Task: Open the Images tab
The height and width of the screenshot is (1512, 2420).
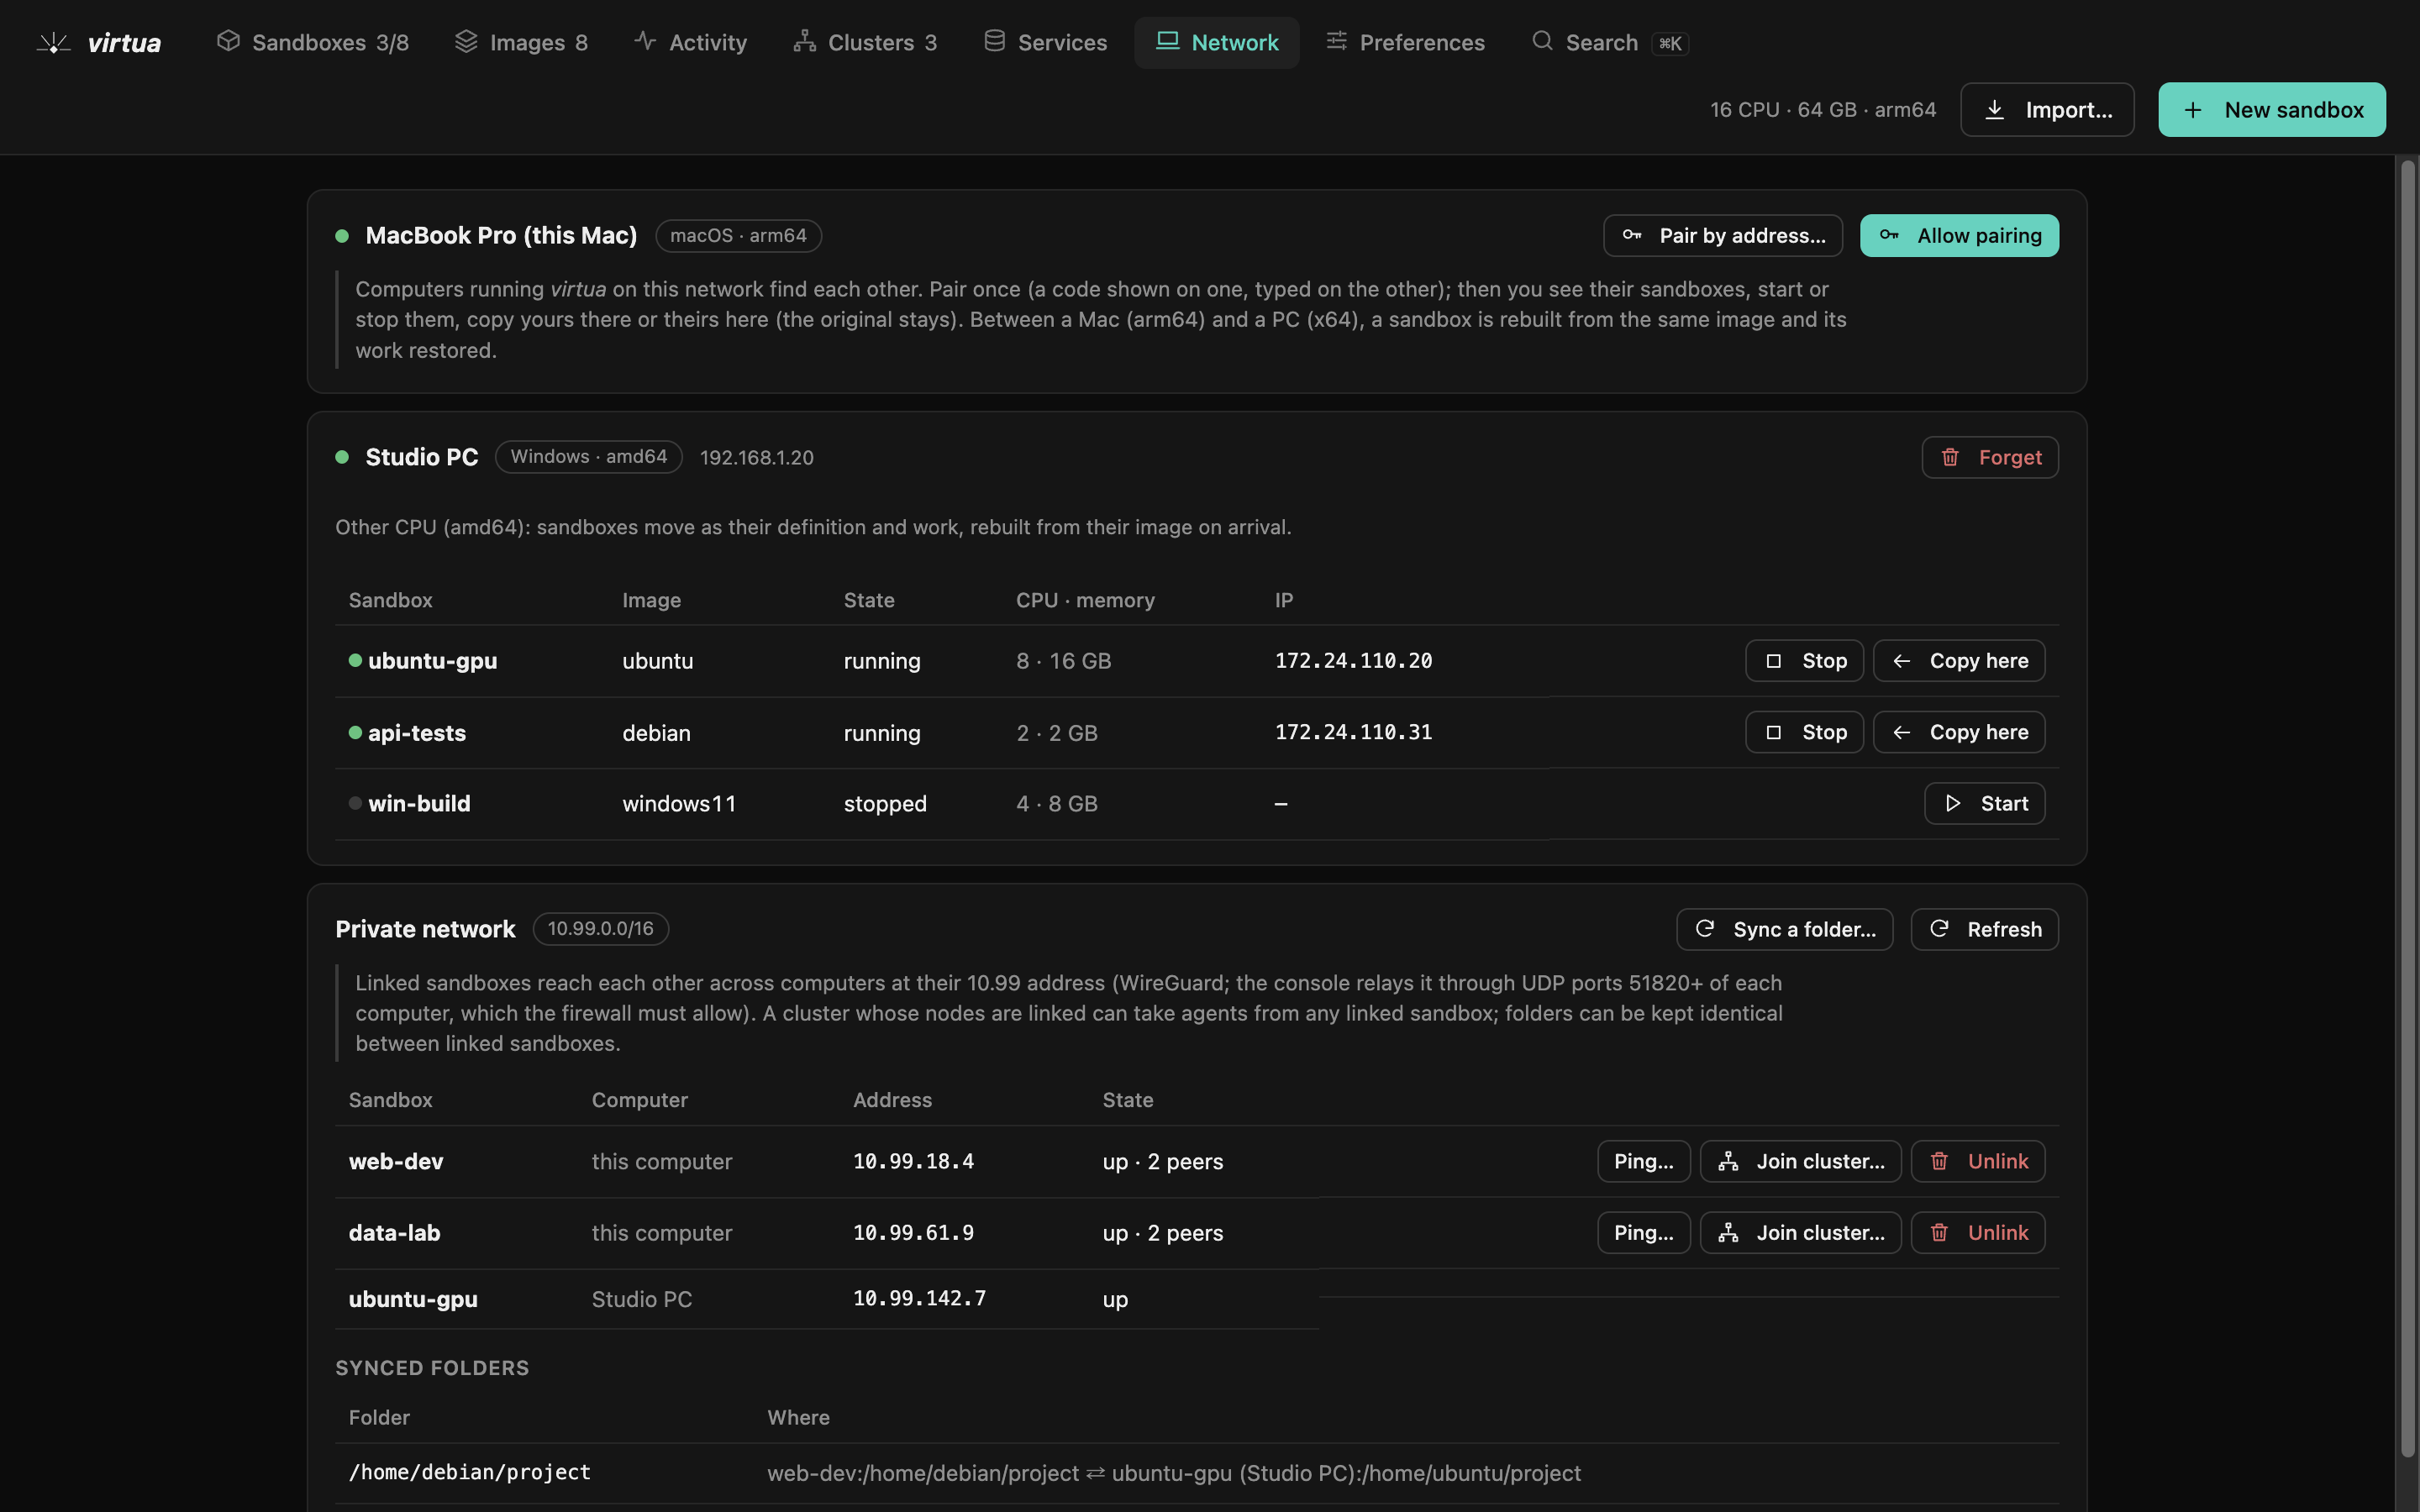Action: point(521,43)
